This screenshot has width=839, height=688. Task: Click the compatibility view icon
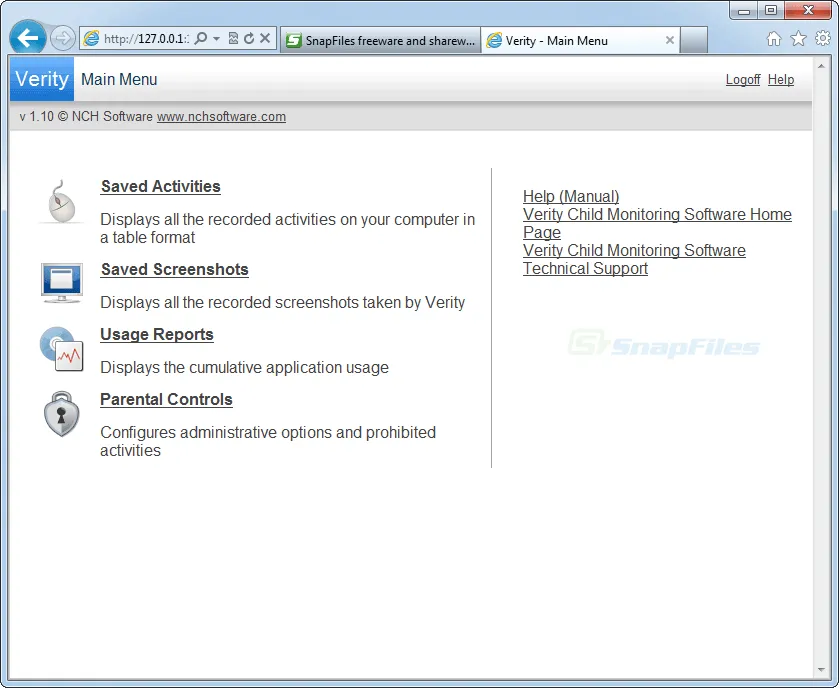(233, 39)
